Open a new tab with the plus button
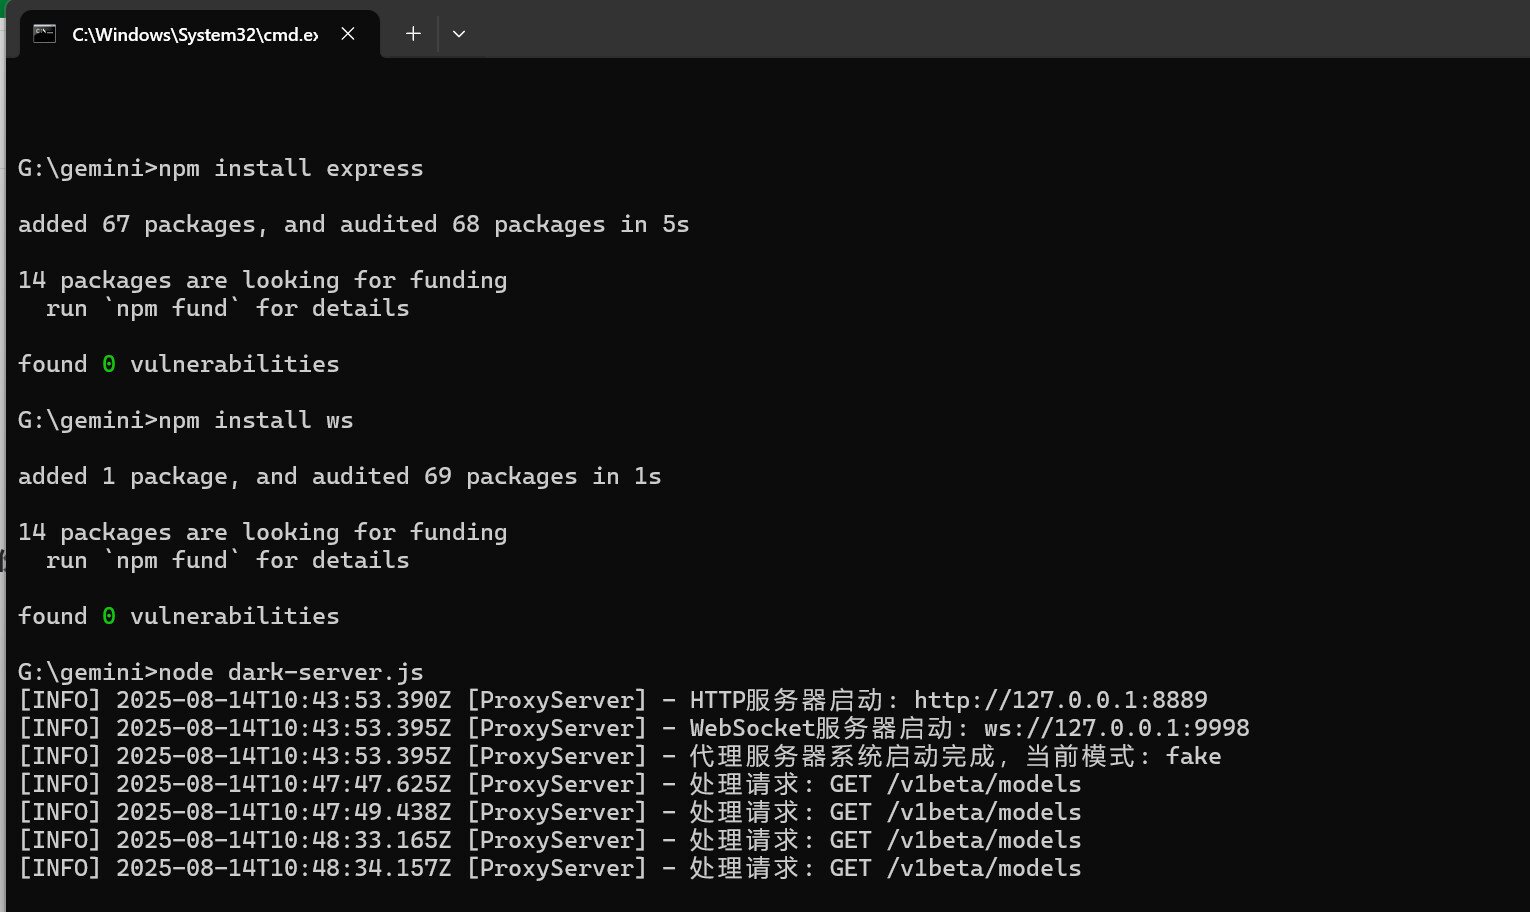The image size is (1530, 912). coord(413,34)
